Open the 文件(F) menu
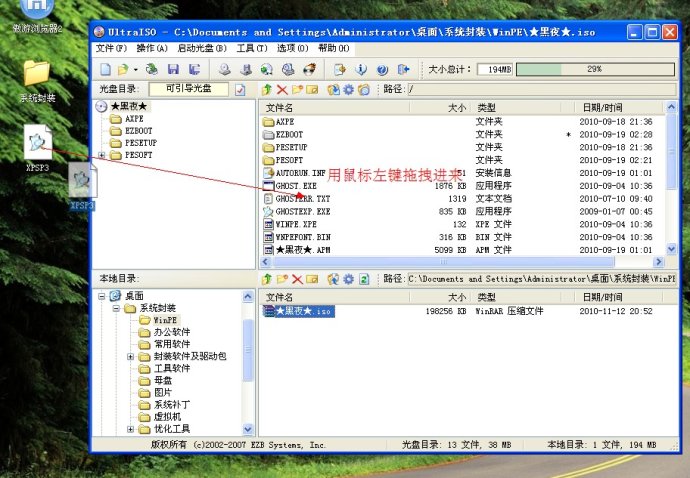690x478 pixels. (111, 48)
